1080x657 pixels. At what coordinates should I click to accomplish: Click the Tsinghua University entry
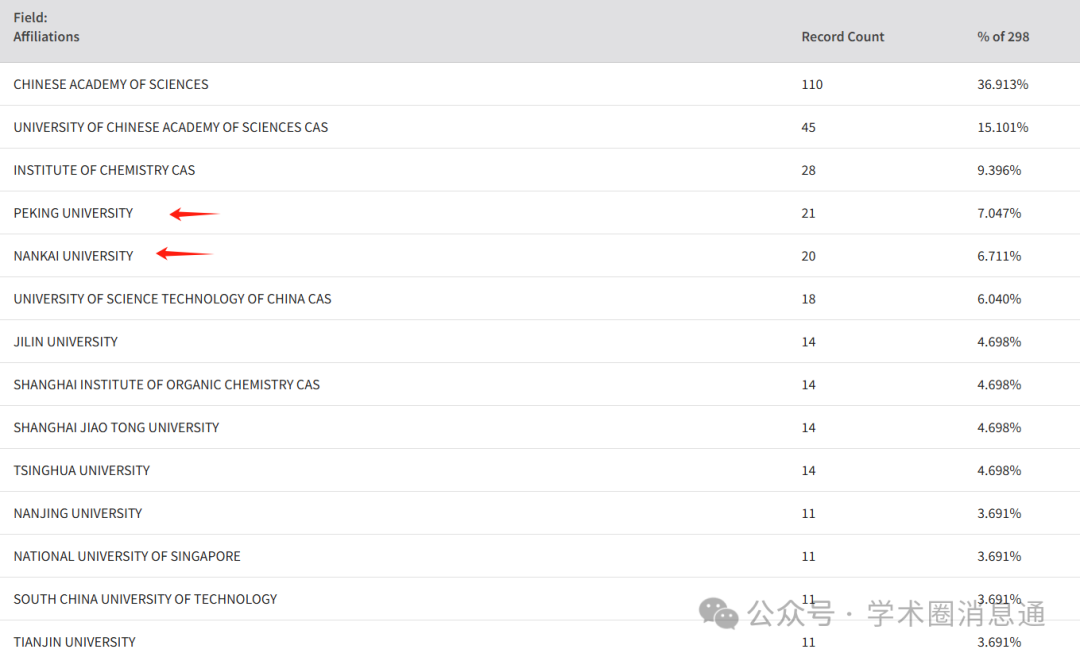coord(81,471)
